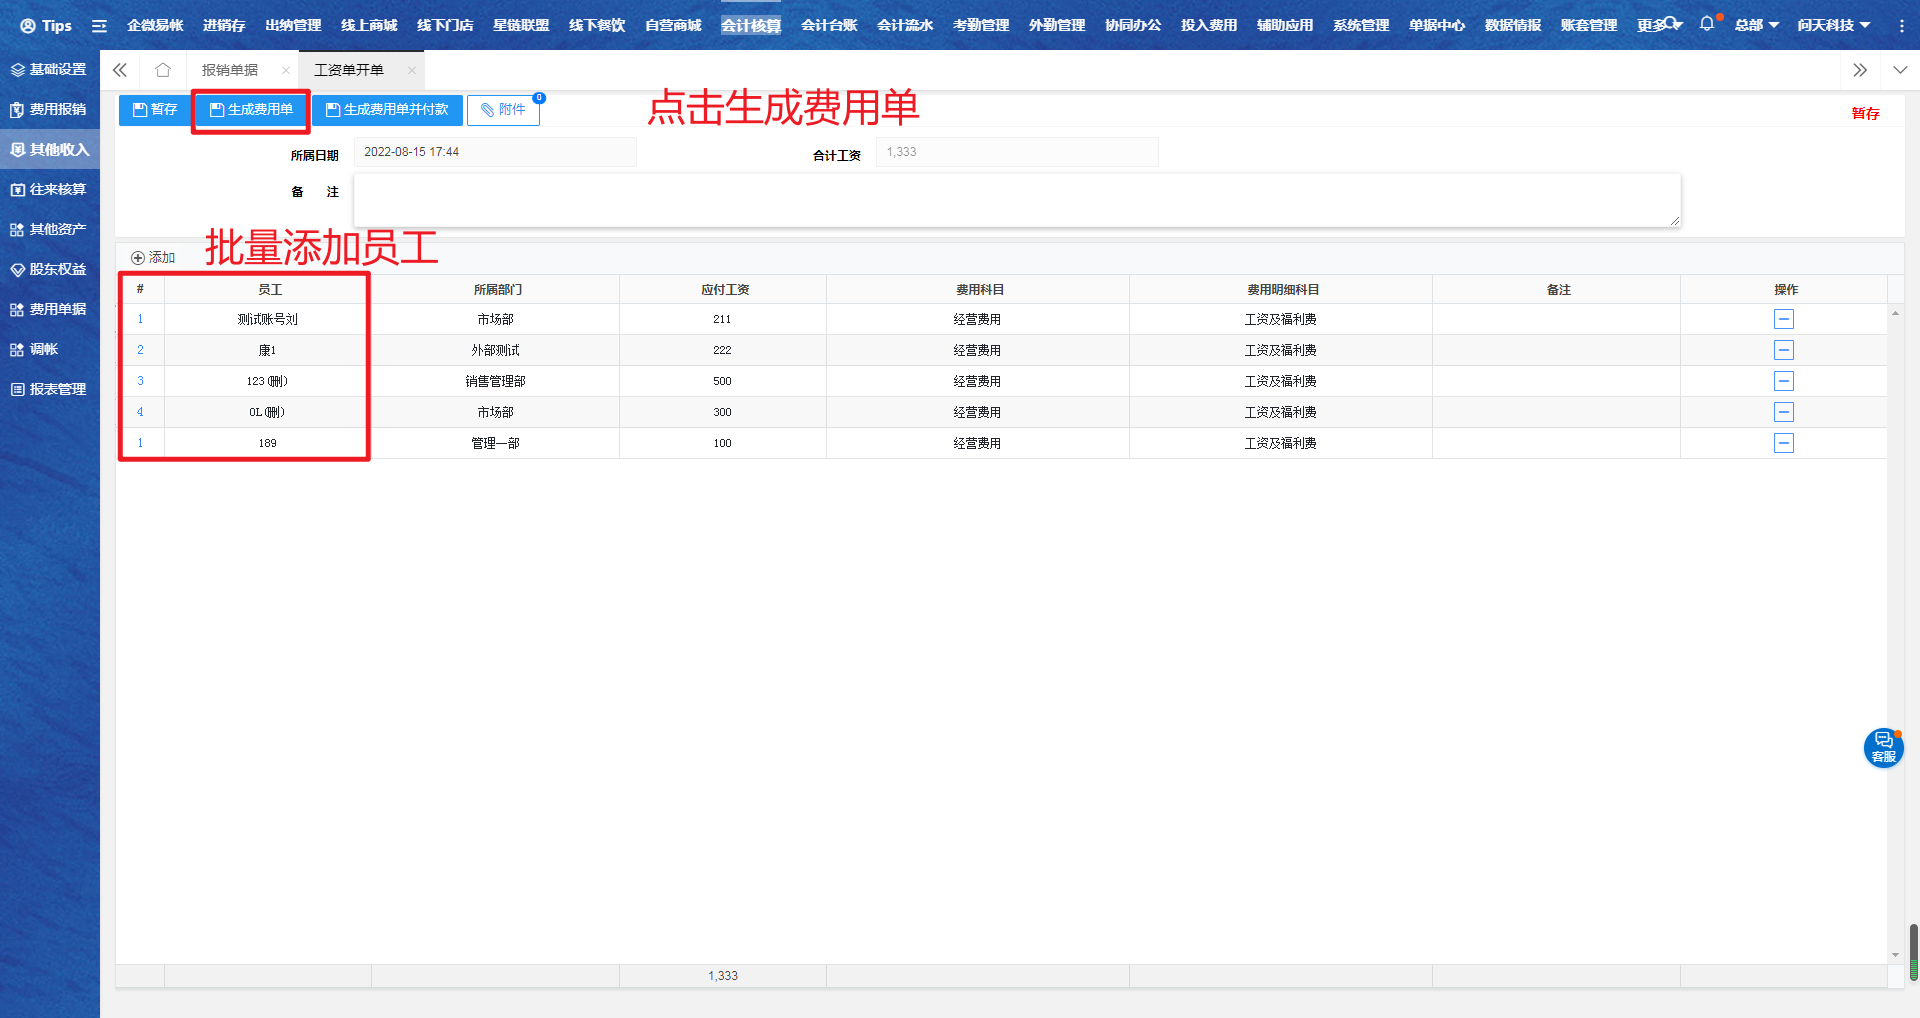1920x1018 pixels.
Task: Collapse tabs with double left chevron
Action: [120, 70]
